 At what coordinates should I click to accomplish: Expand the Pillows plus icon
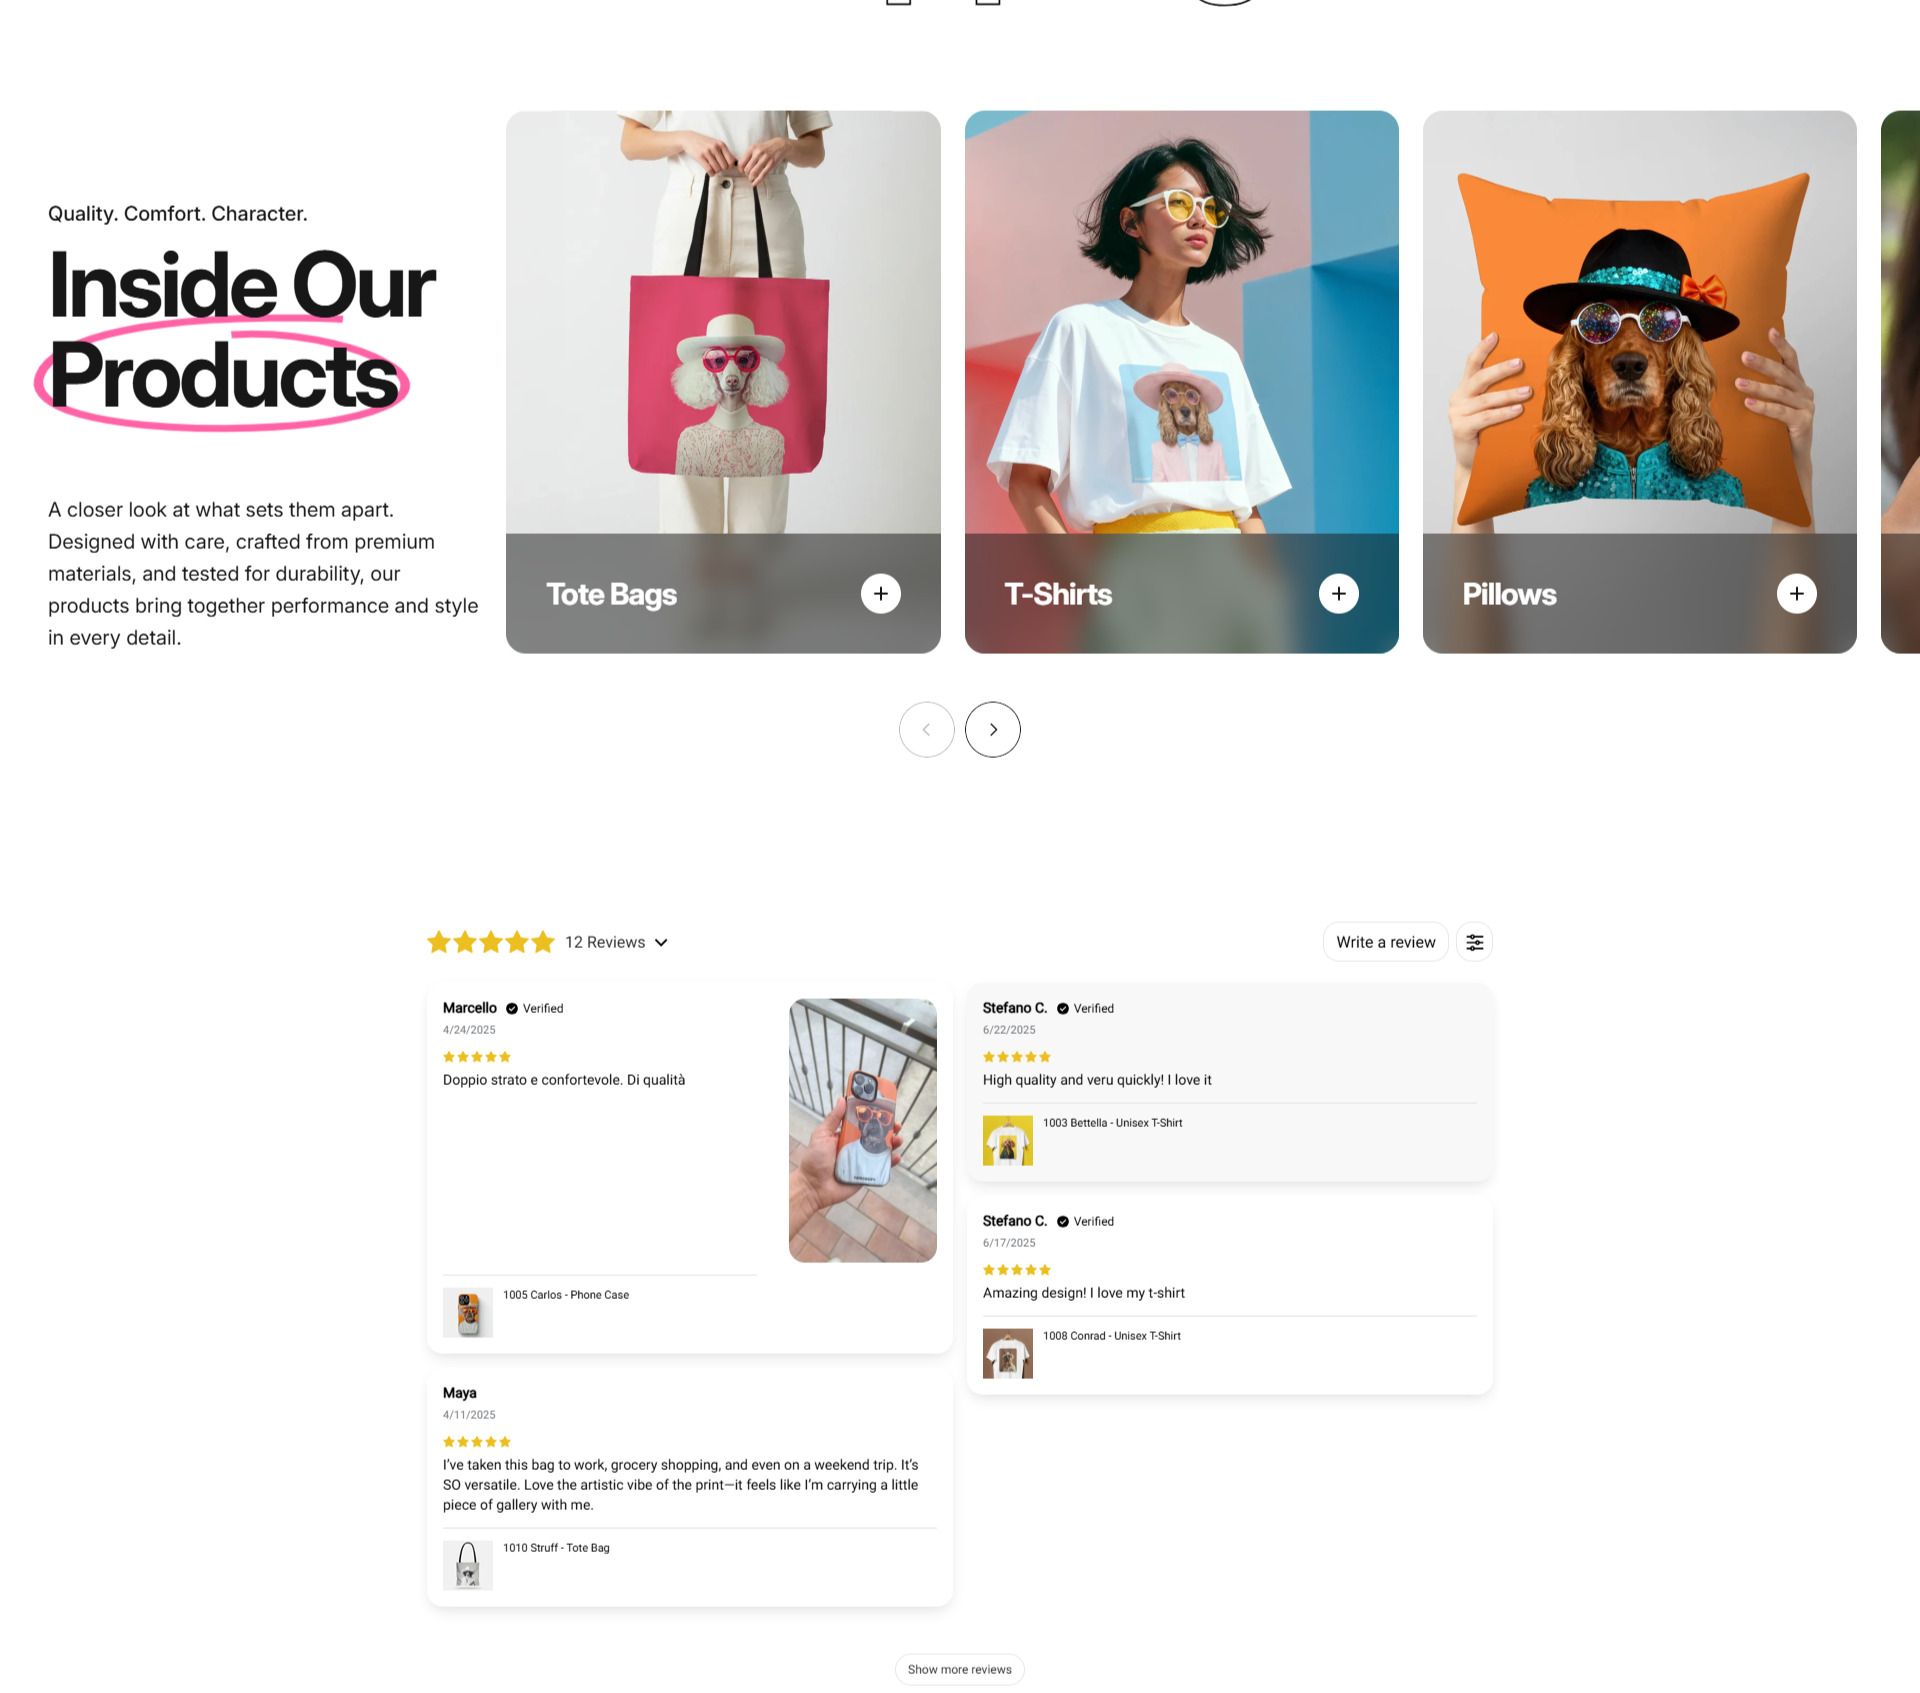tap(1796, 594)
